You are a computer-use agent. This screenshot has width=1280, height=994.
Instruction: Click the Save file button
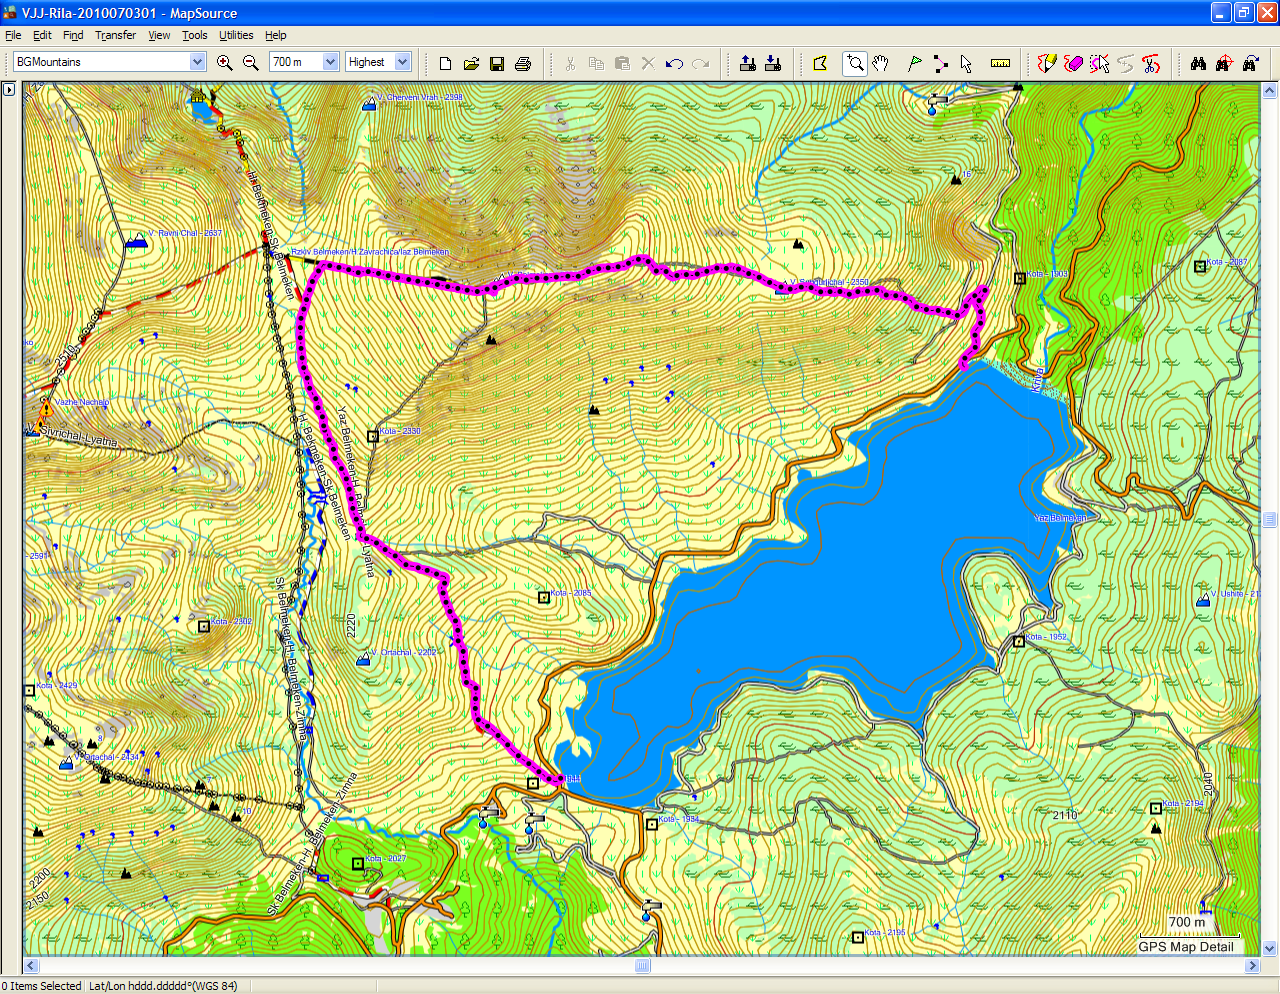pyautogui.click(x=497, y=63)
